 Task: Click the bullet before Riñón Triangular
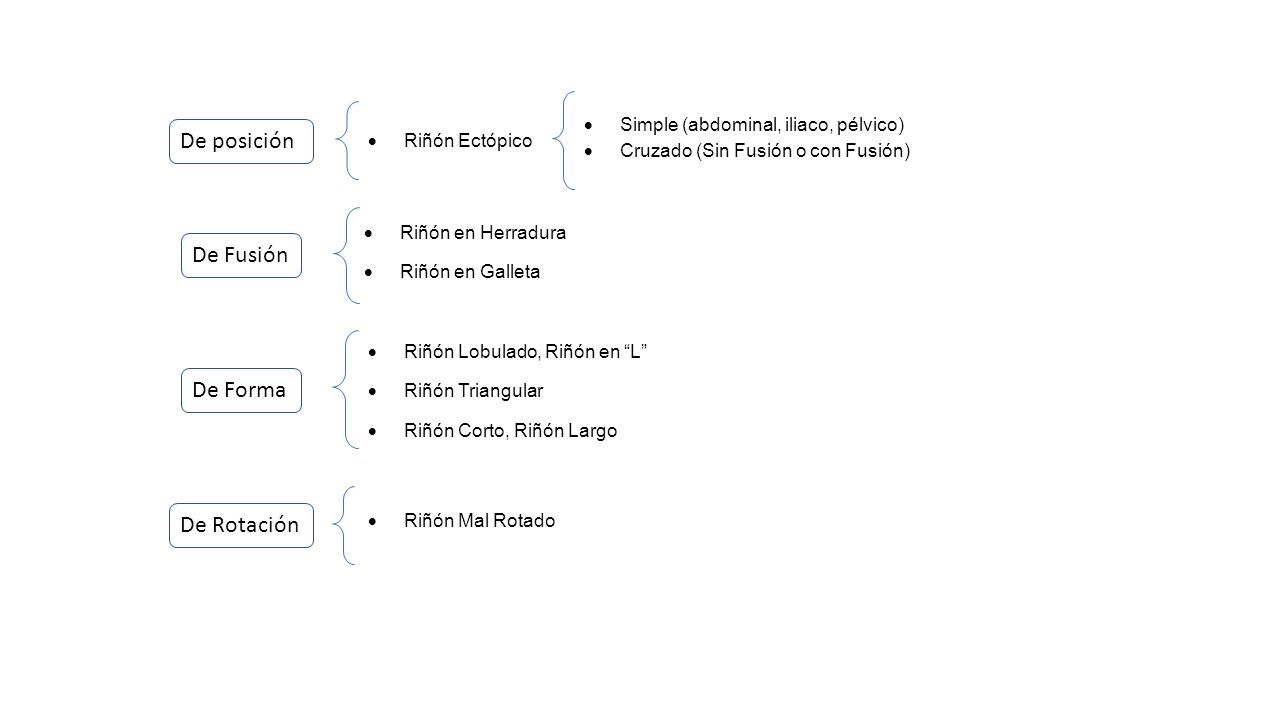[372, 391]
